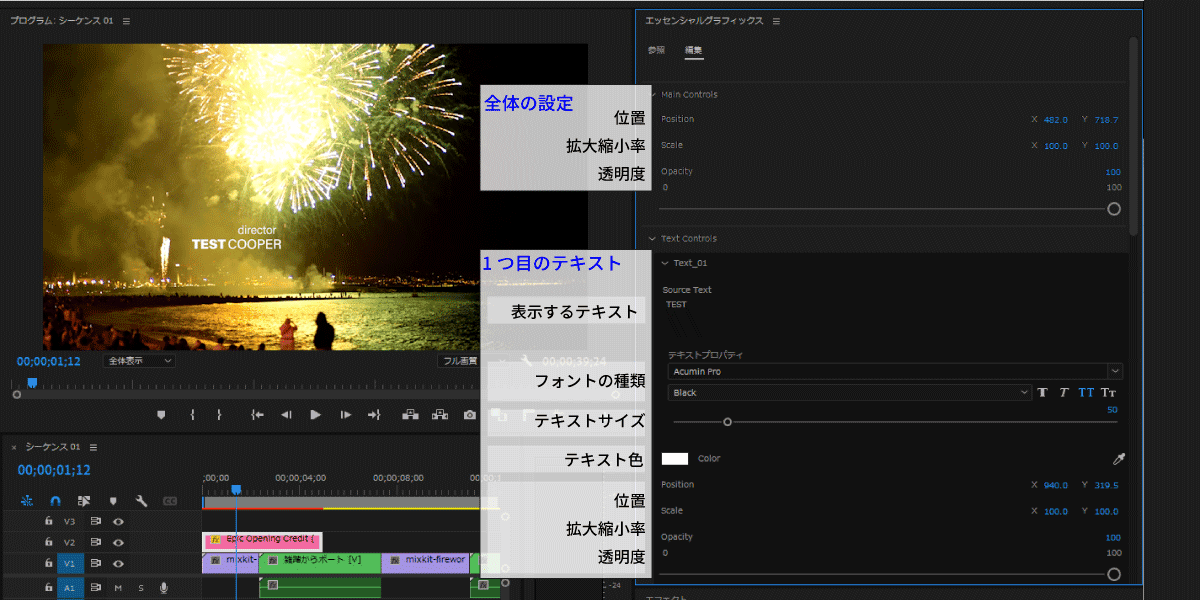Image resolution: width=1200 pixels, height=600 pixels.
Task: Go to In point button
Action: click(x=257, y=414)
